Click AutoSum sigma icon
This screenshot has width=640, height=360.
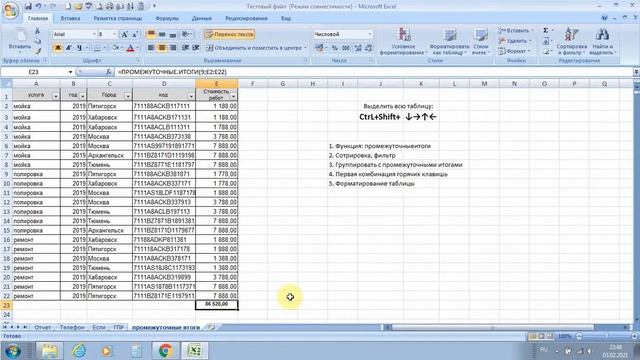546,31
